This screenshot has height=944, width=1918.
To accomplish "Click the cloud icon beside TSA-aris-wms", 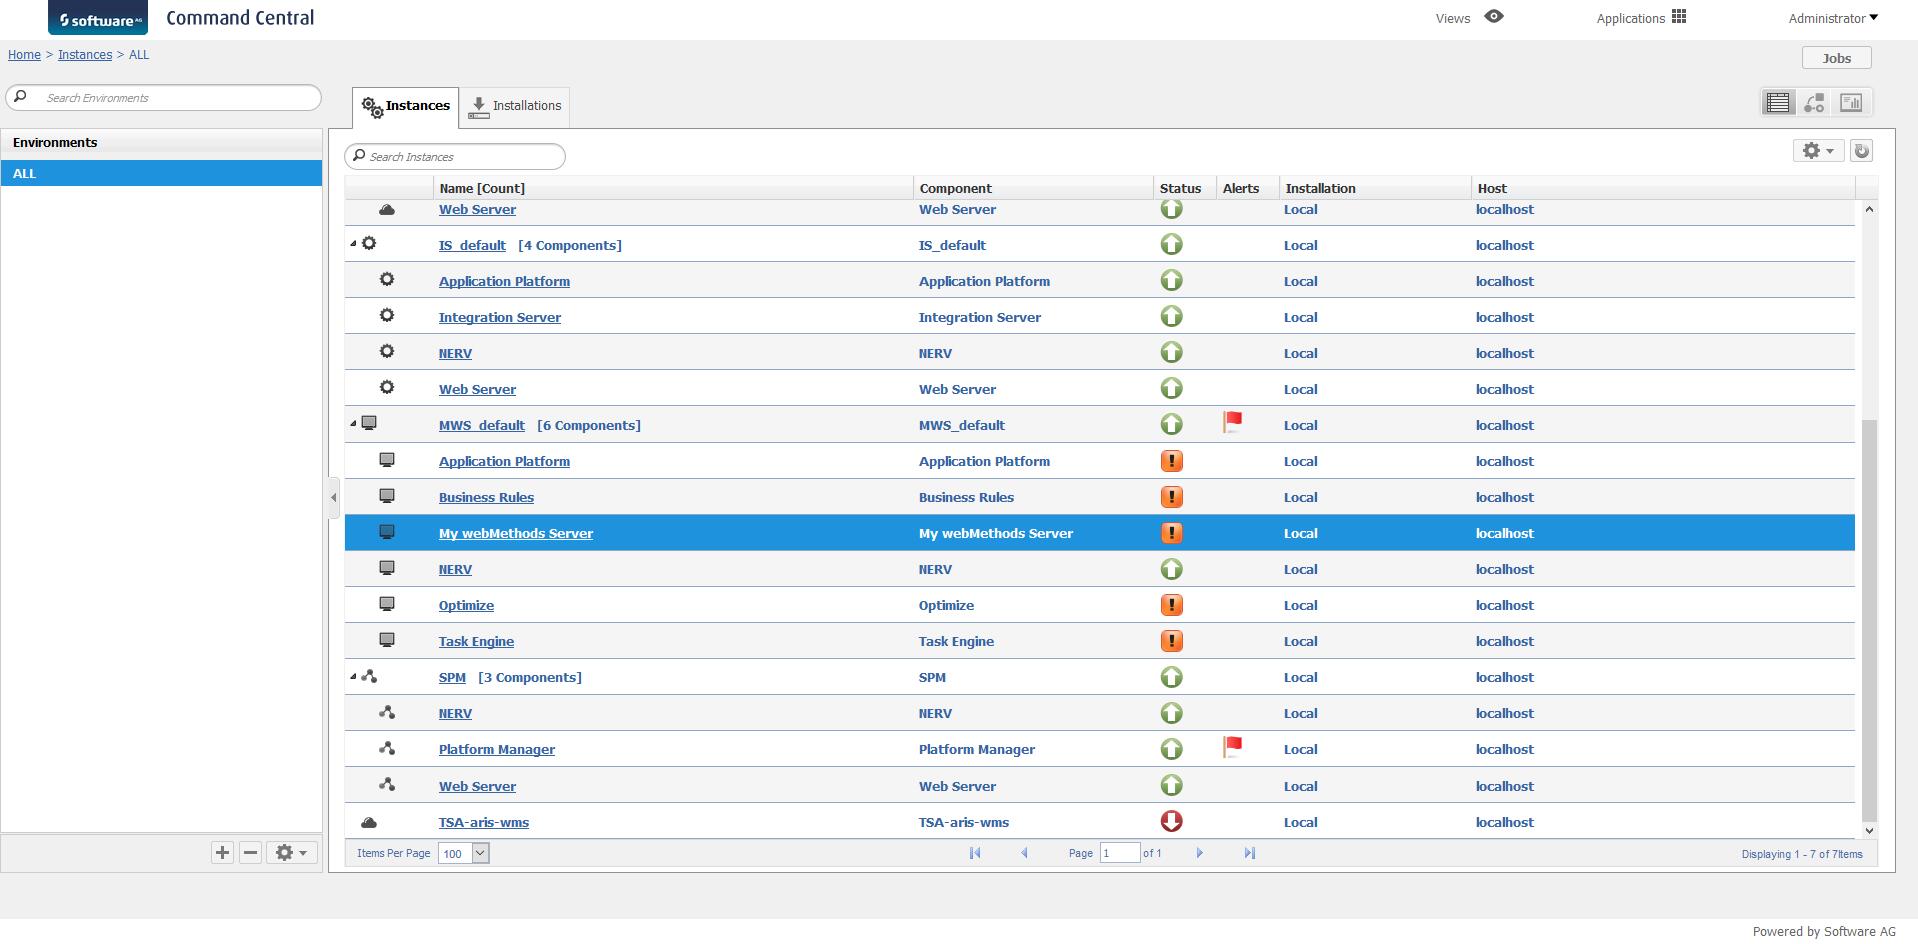I will click(x=369, y=822).
